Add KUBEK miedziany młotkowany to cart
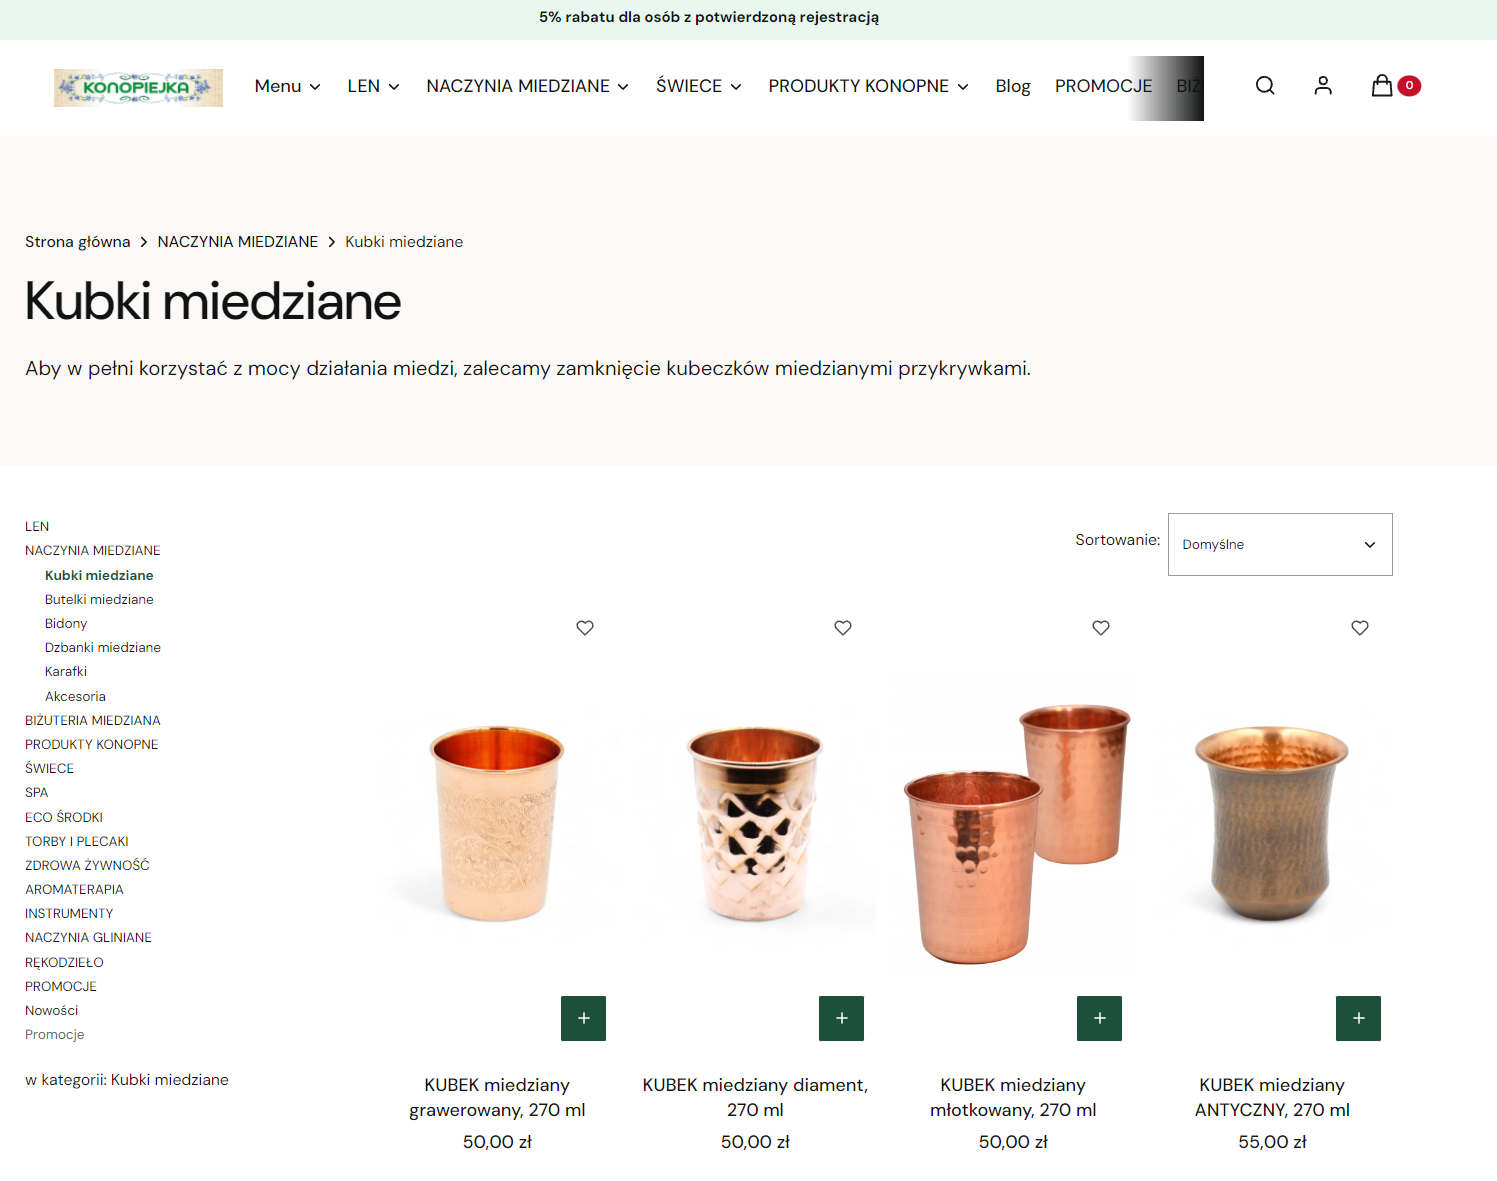This screenshot has width=1497, height=1181. [x=1100, y=1018]
